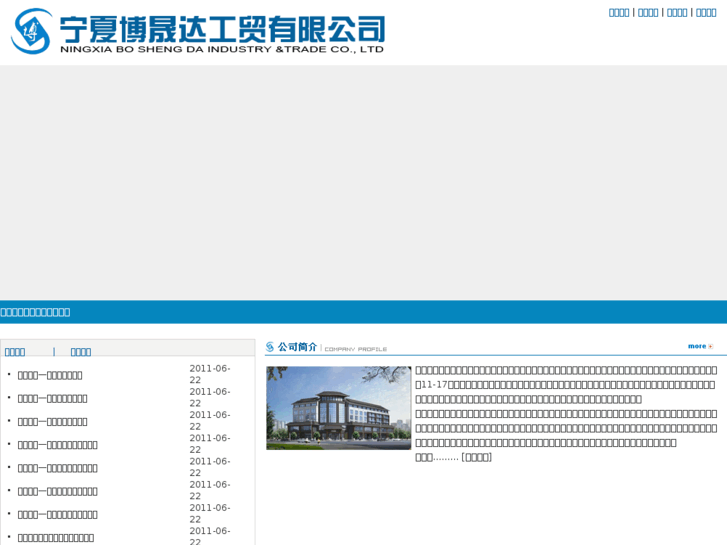Image resolution: width=727 pixels, height=545 pixels.
Task: Open the seventh news item in the list
Action: pyautogui.click(x=57, y=514)
